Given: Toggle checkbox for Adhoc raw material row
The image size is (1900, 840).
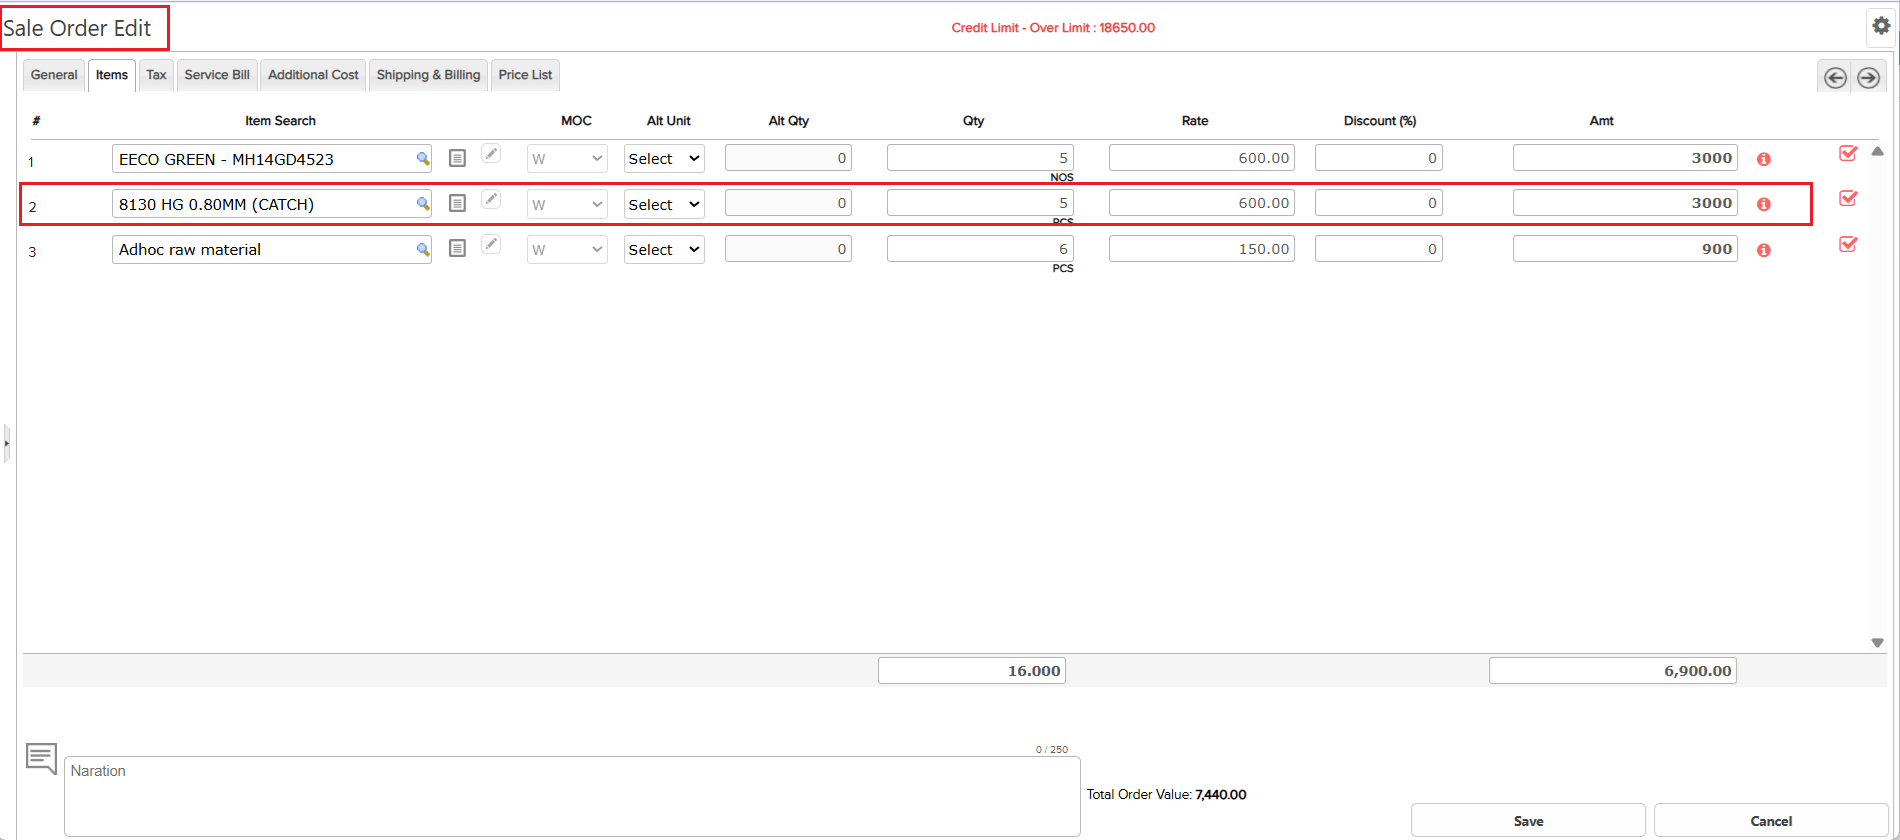Looking at the screenshot, I should click(1848, 244).
